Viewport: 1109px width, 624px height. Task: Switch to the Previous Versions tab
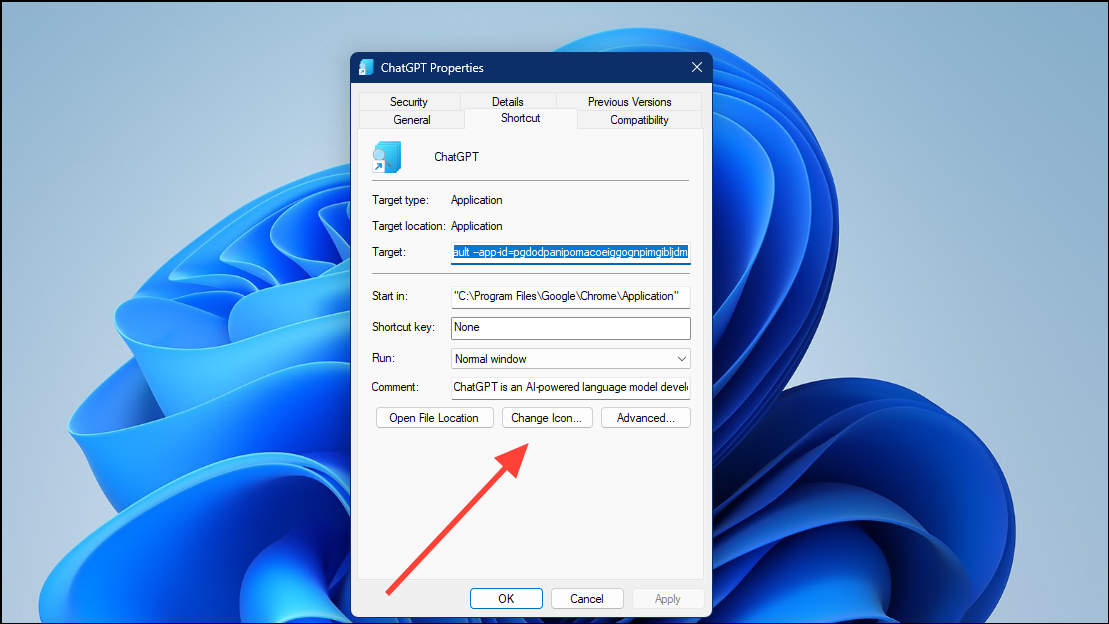point(629,101)
